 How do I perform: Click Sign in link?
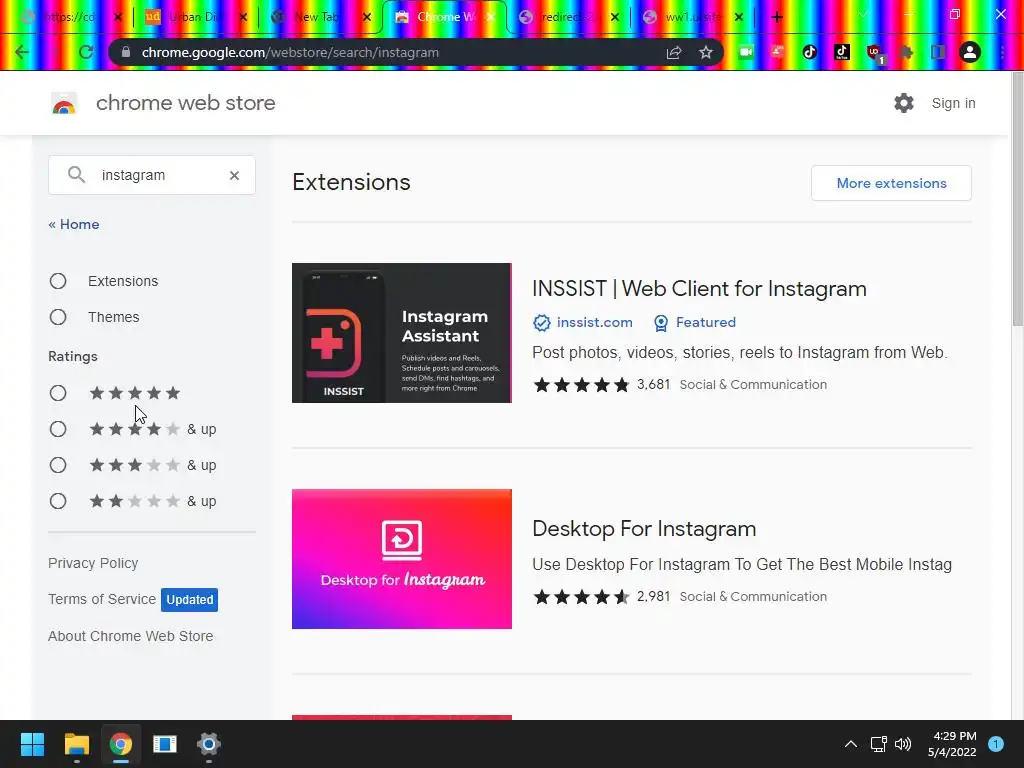point(953,103)
